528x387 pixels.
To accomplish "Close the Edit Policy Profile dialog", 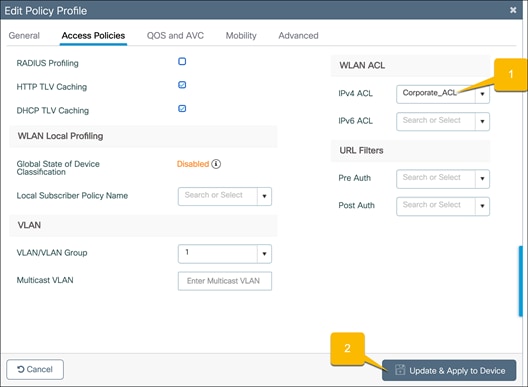I will point(513,10).
